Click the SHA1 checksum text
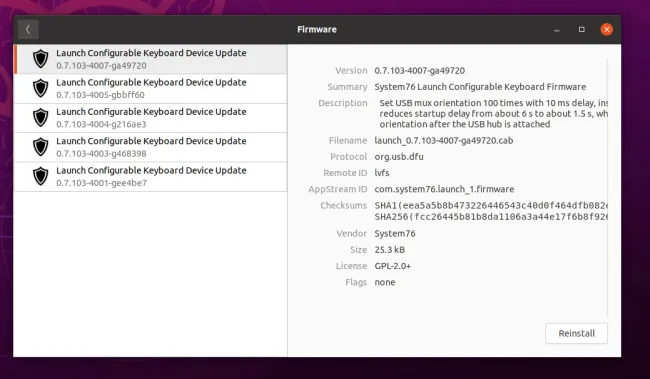Viewport: 650px width, 379px height. 491,206
